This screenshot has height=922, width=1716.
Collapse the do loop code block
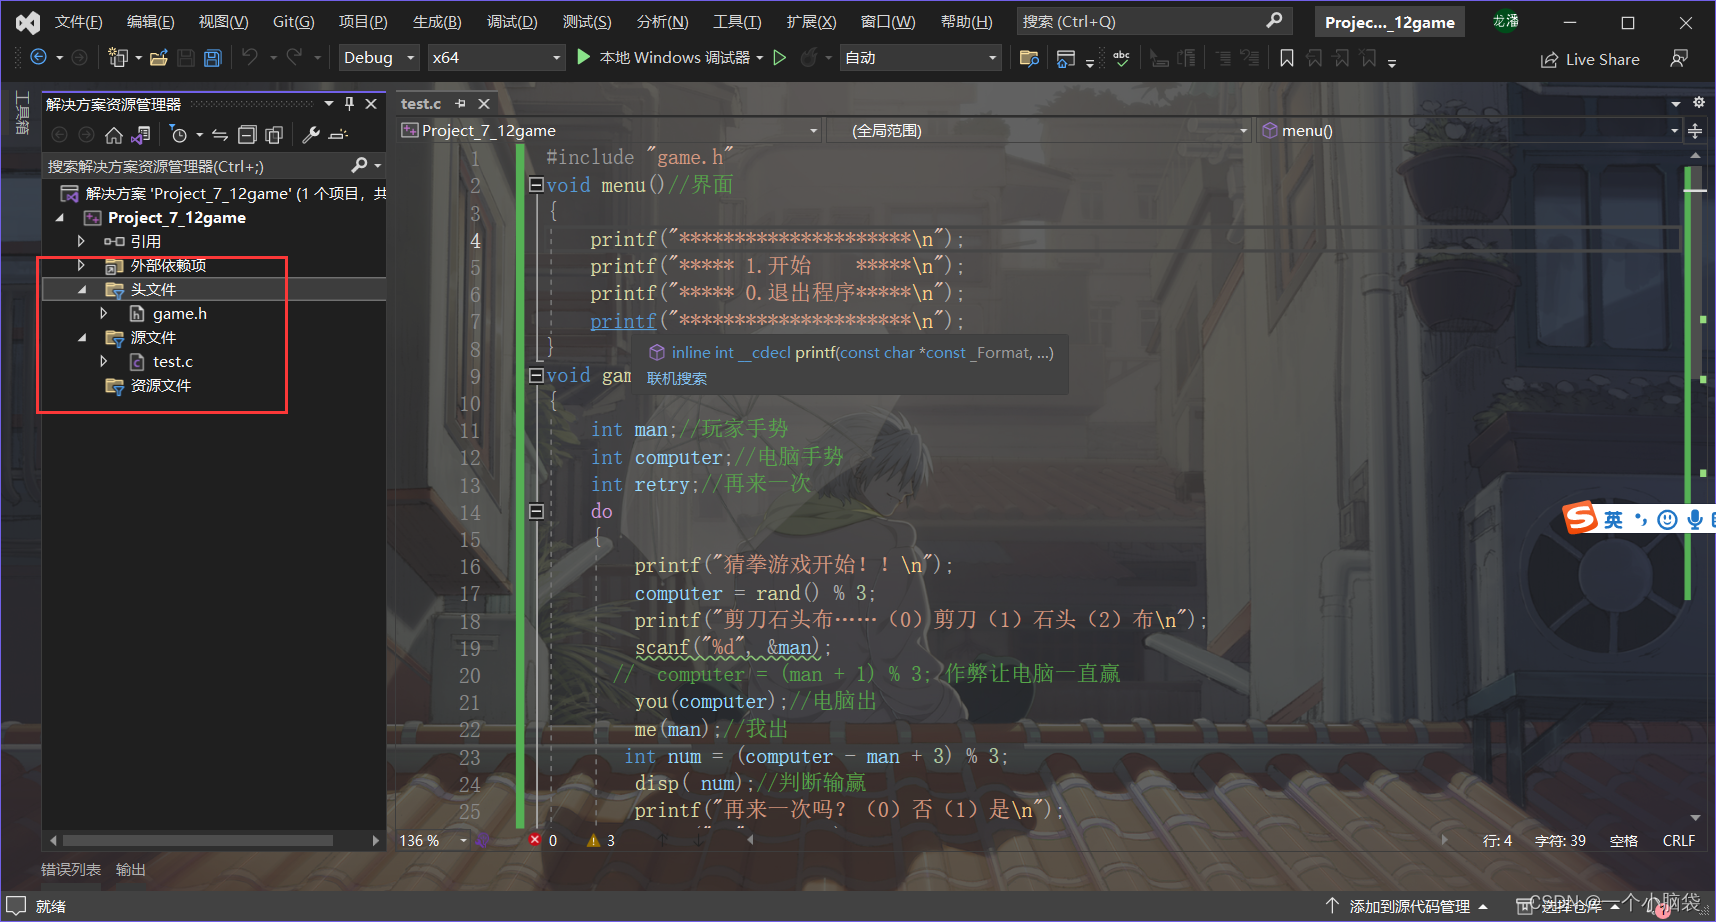tap(536, 511)
